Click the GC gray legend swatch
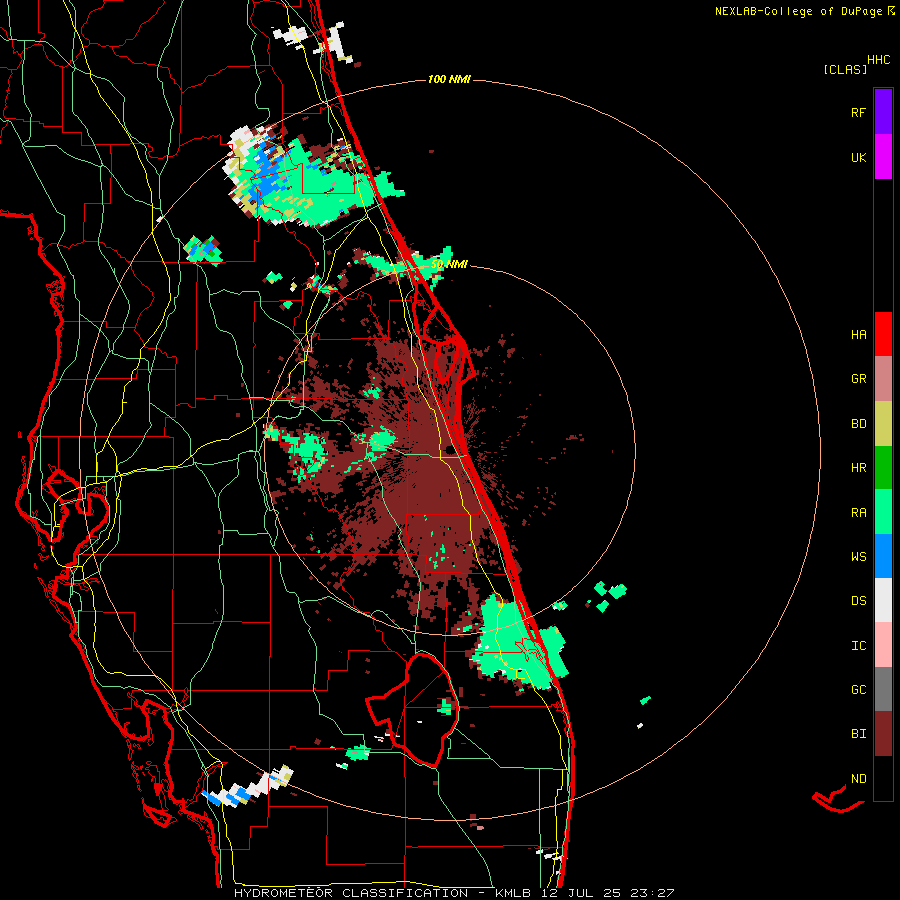This screenshot has width=900, height=900. click(x=883, y=689)
